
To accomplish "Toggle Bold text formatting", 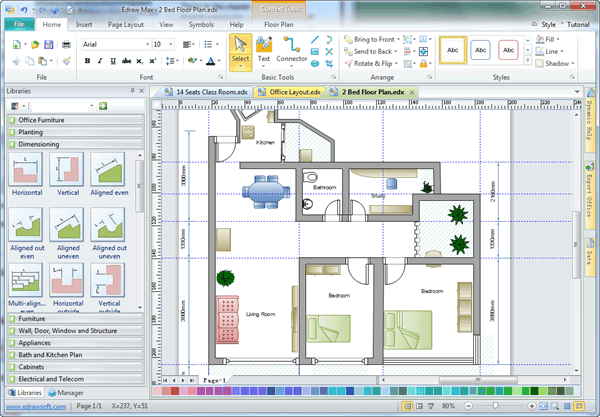I will tap(87, 61).
